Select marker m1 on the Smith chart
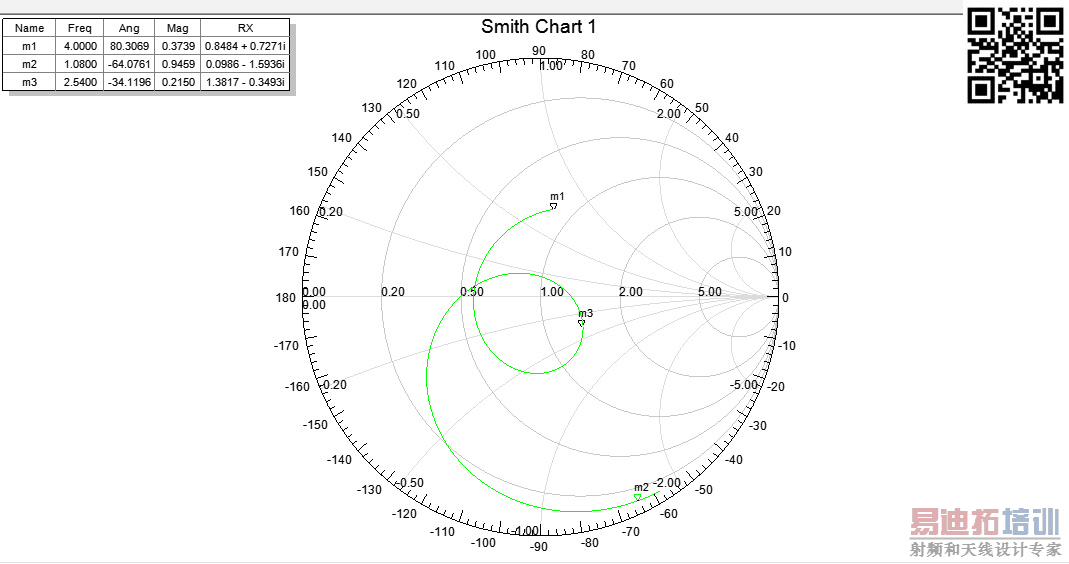 [x=554, y=205]
